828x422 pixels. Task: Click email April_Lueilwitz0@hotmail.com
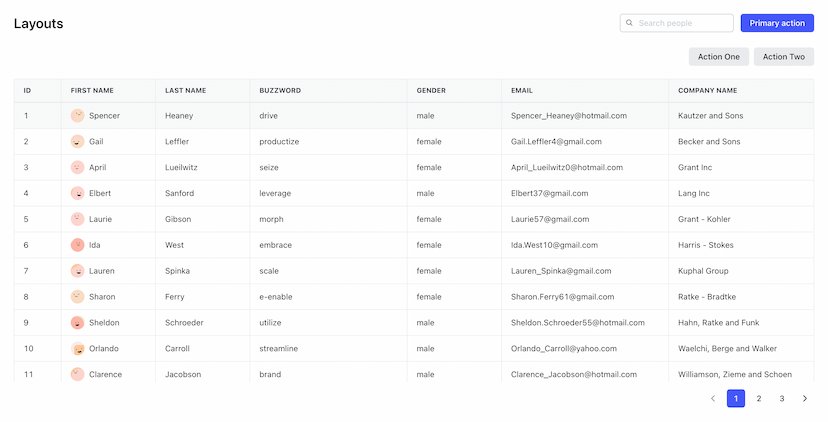point(567,167)
